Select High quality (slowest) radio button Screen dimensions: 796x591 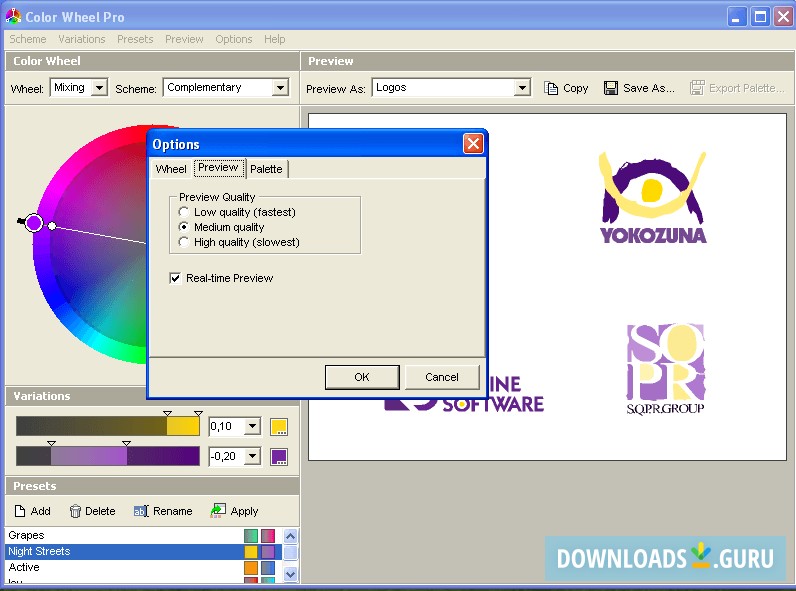[x=184, y=242]
